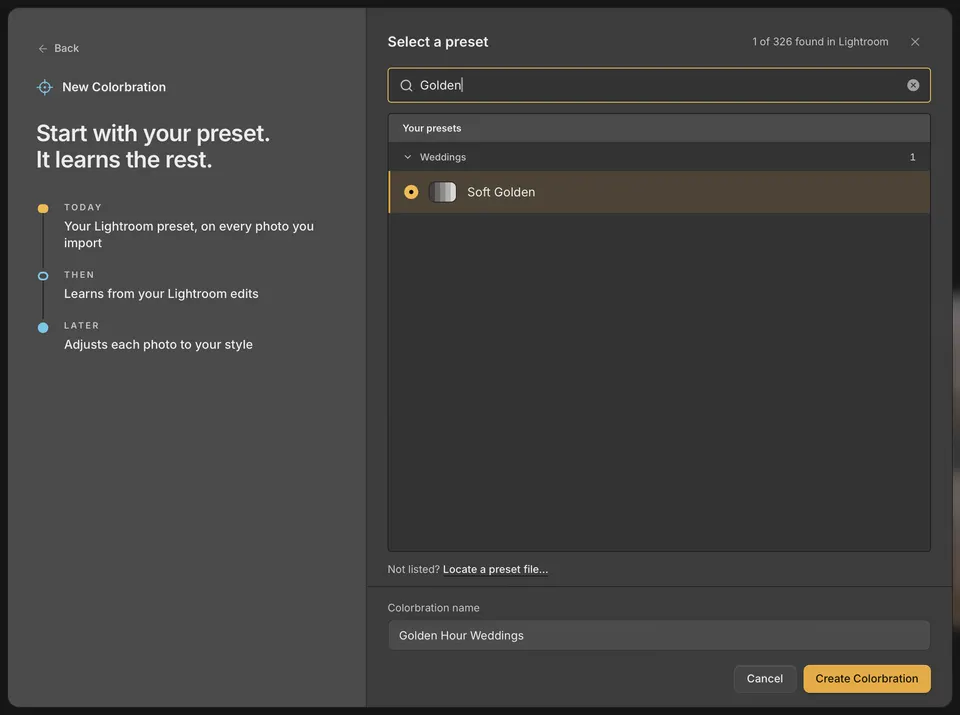
Task: Click the Weddings group count '1'
Action: [x=912, y=157]
